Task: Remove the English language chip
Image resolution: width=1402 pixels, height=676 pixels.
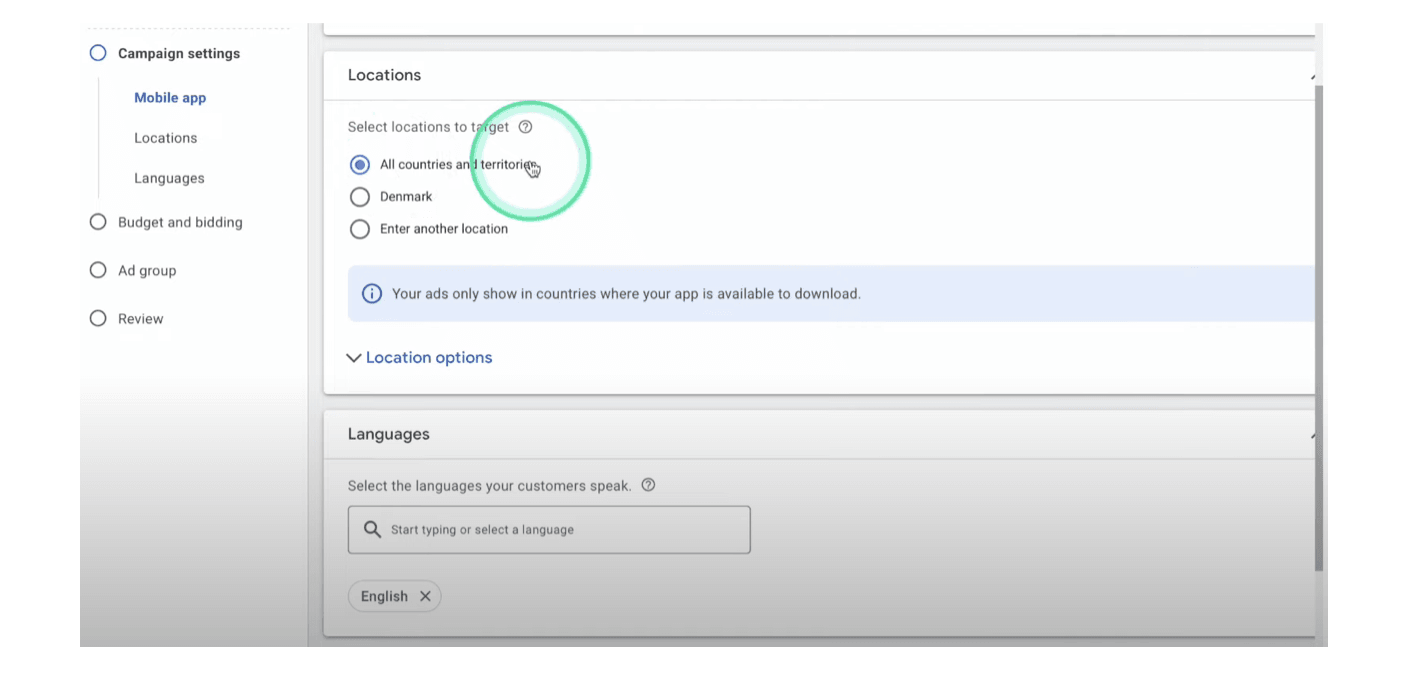Action: pyautogui.click(x=425, y=596)
